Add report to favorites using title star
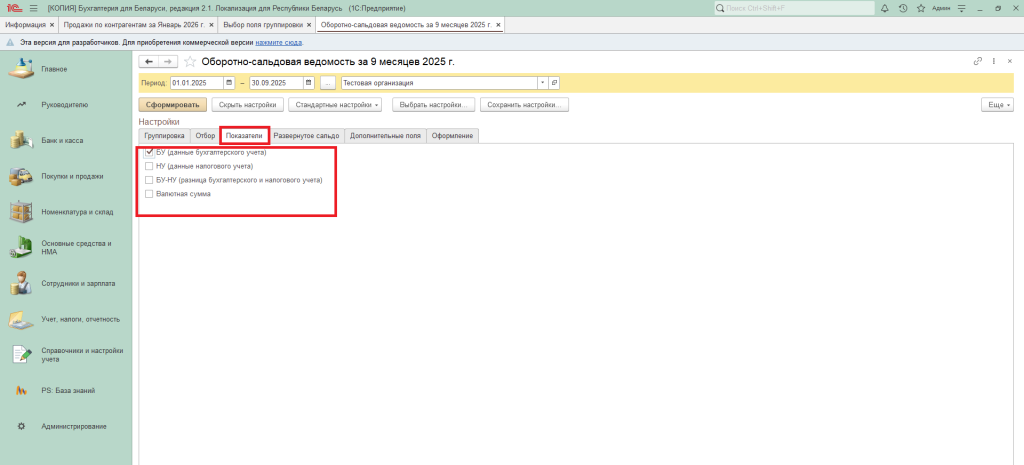The height and width of the screenshot is (465, 1024). pyautogui.click(x=190, y=62)
